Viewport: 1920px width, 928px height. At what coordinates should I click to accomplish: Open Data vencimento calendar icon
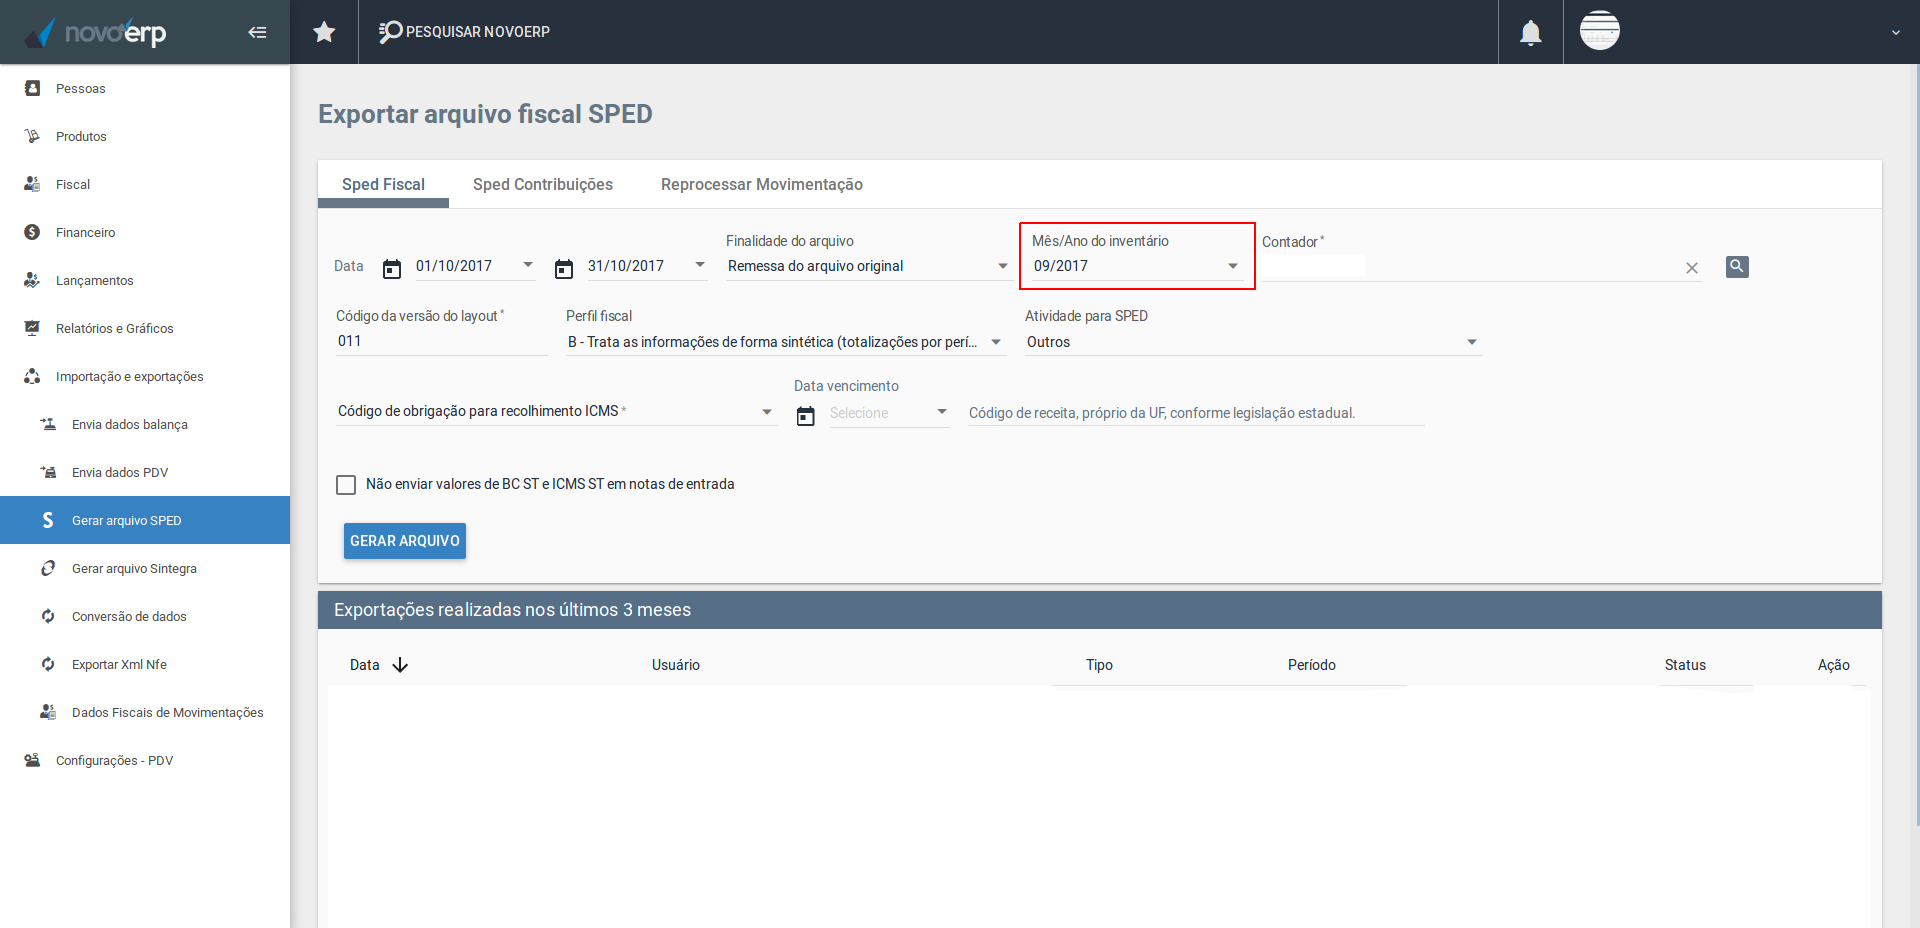[806, 416]
